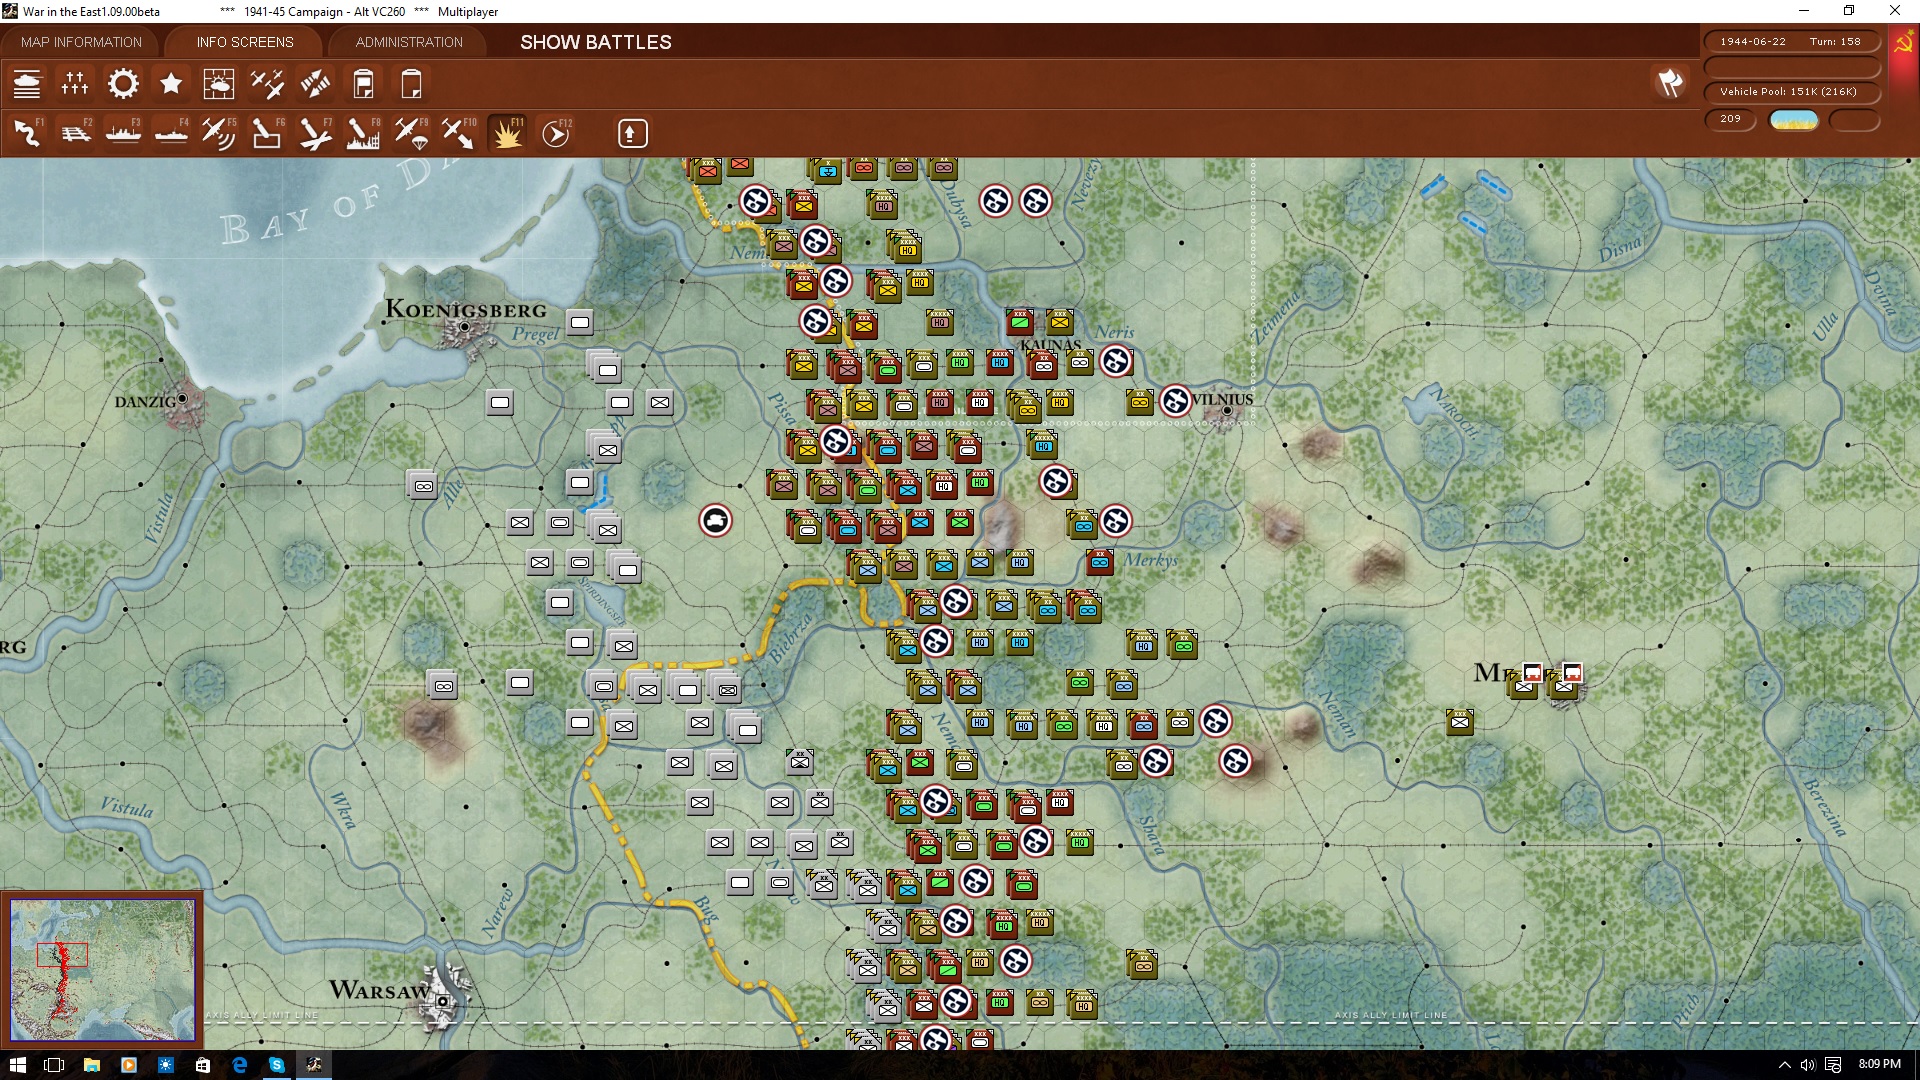Open the action center notifications icon

click(1833, 1065)
